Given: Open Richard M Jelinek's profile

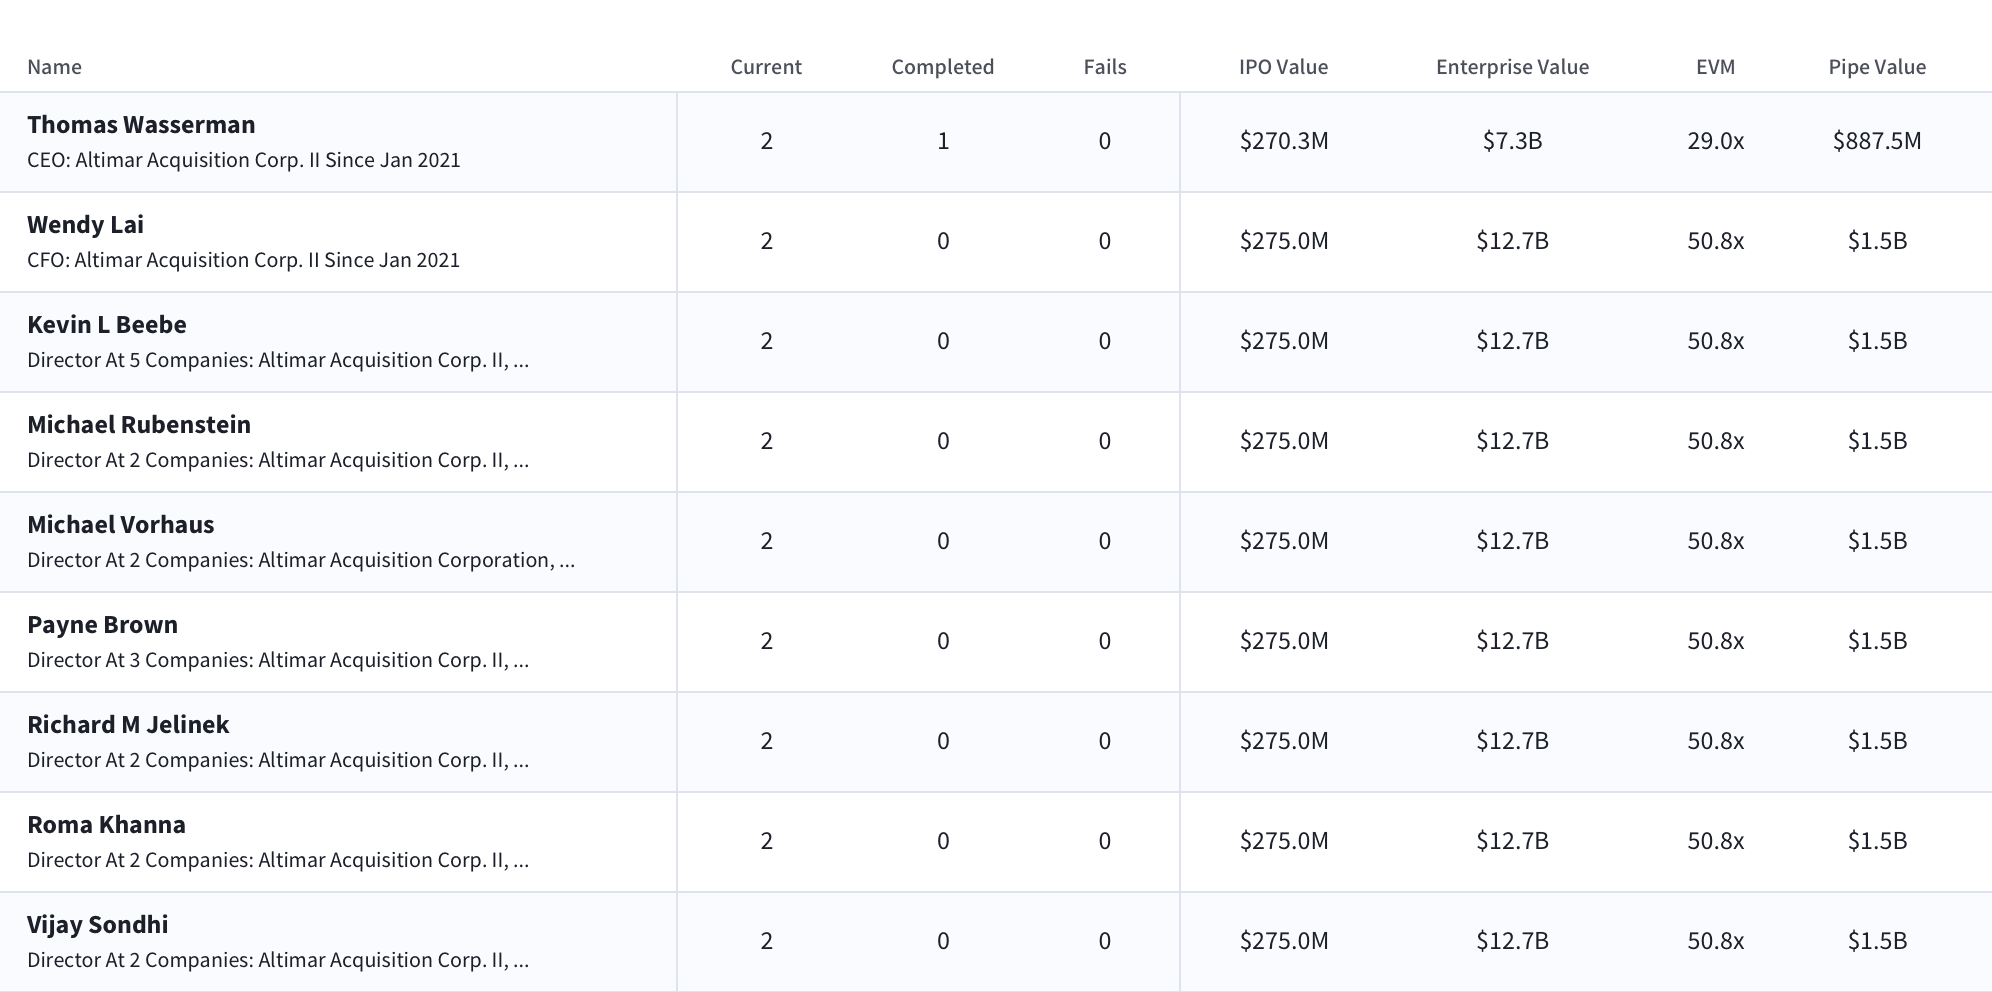Looking at the screenshot, I should click(128, 725).
